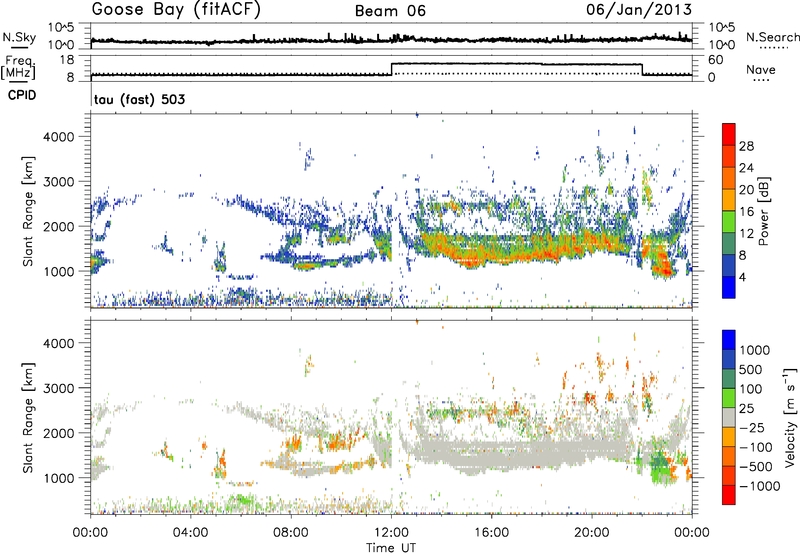Click the blue bottom of the power colorbar
800x554 pixels.
(729, 287)
